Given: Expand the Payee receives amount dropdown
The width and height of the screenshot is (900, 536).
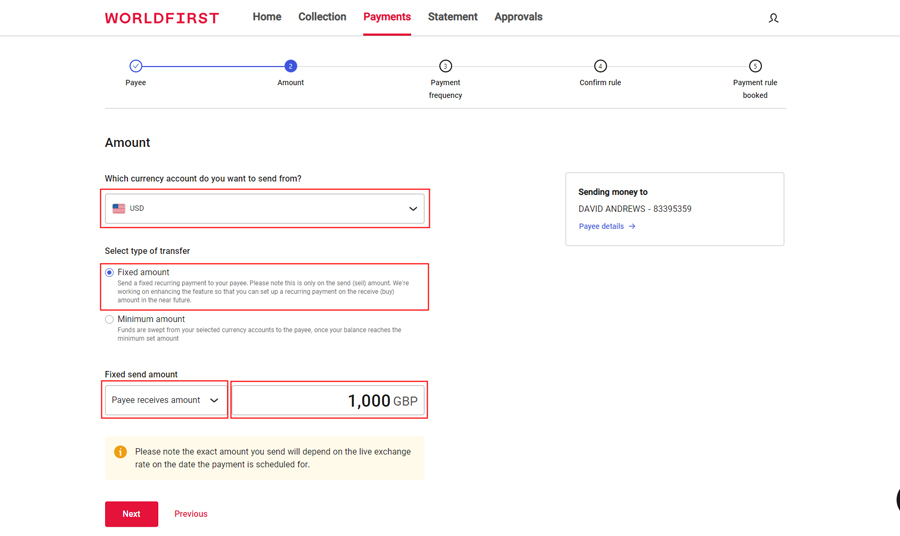Looking at the screenshot, I should tap(166, 400).
